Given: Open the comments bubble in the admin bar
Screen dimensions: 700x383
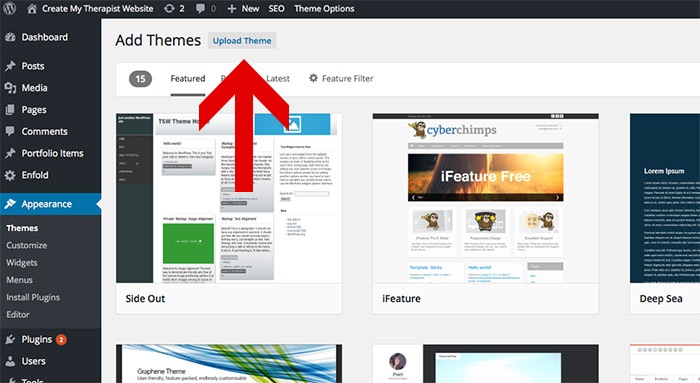Looking at the screenshot, I should (x=200, y=8).
